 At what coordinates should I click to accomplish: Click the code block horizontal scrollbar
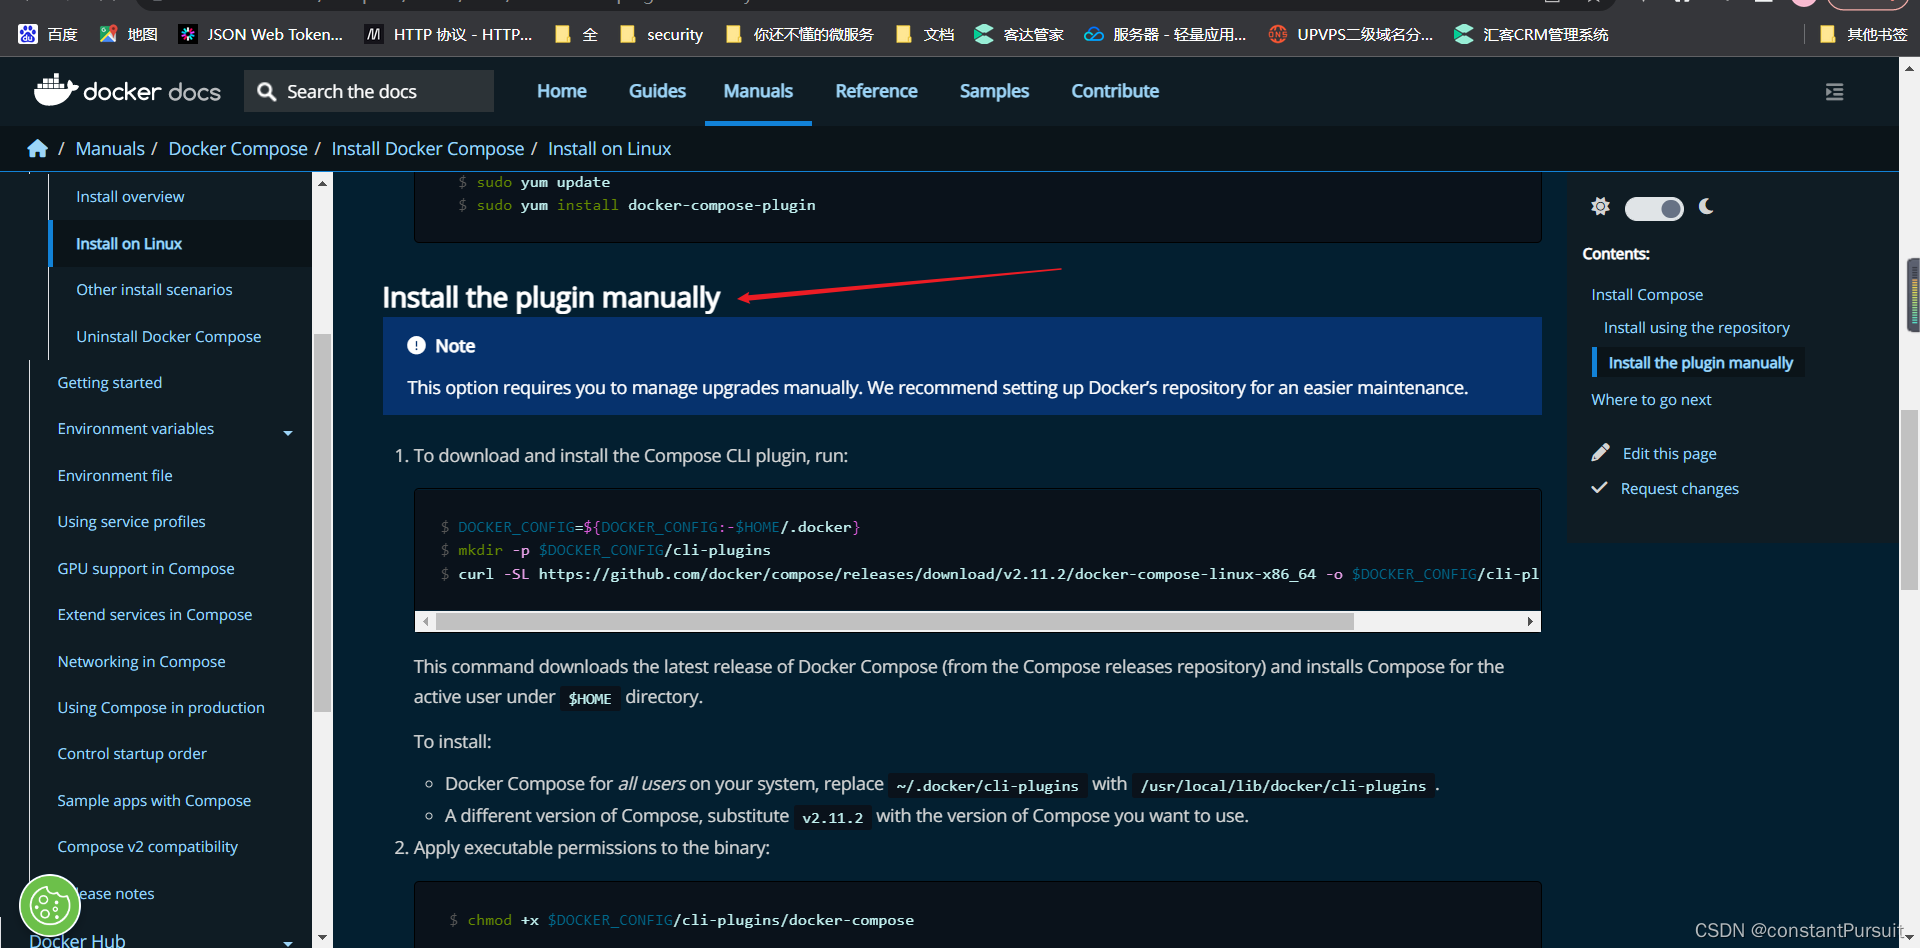895,622
